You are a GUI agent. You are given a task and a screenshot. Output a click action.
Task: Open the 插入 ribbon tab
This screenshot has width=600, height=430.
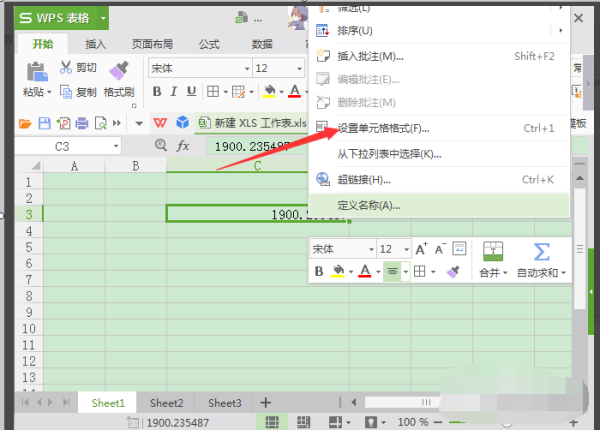coord(96,44)
